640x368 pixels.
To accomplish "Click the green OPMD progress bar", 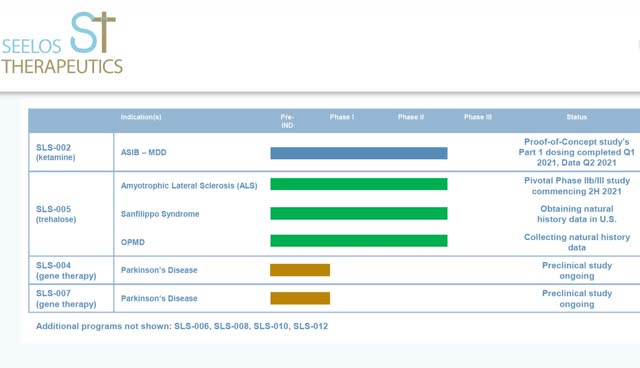I will (x=359, y=241).
